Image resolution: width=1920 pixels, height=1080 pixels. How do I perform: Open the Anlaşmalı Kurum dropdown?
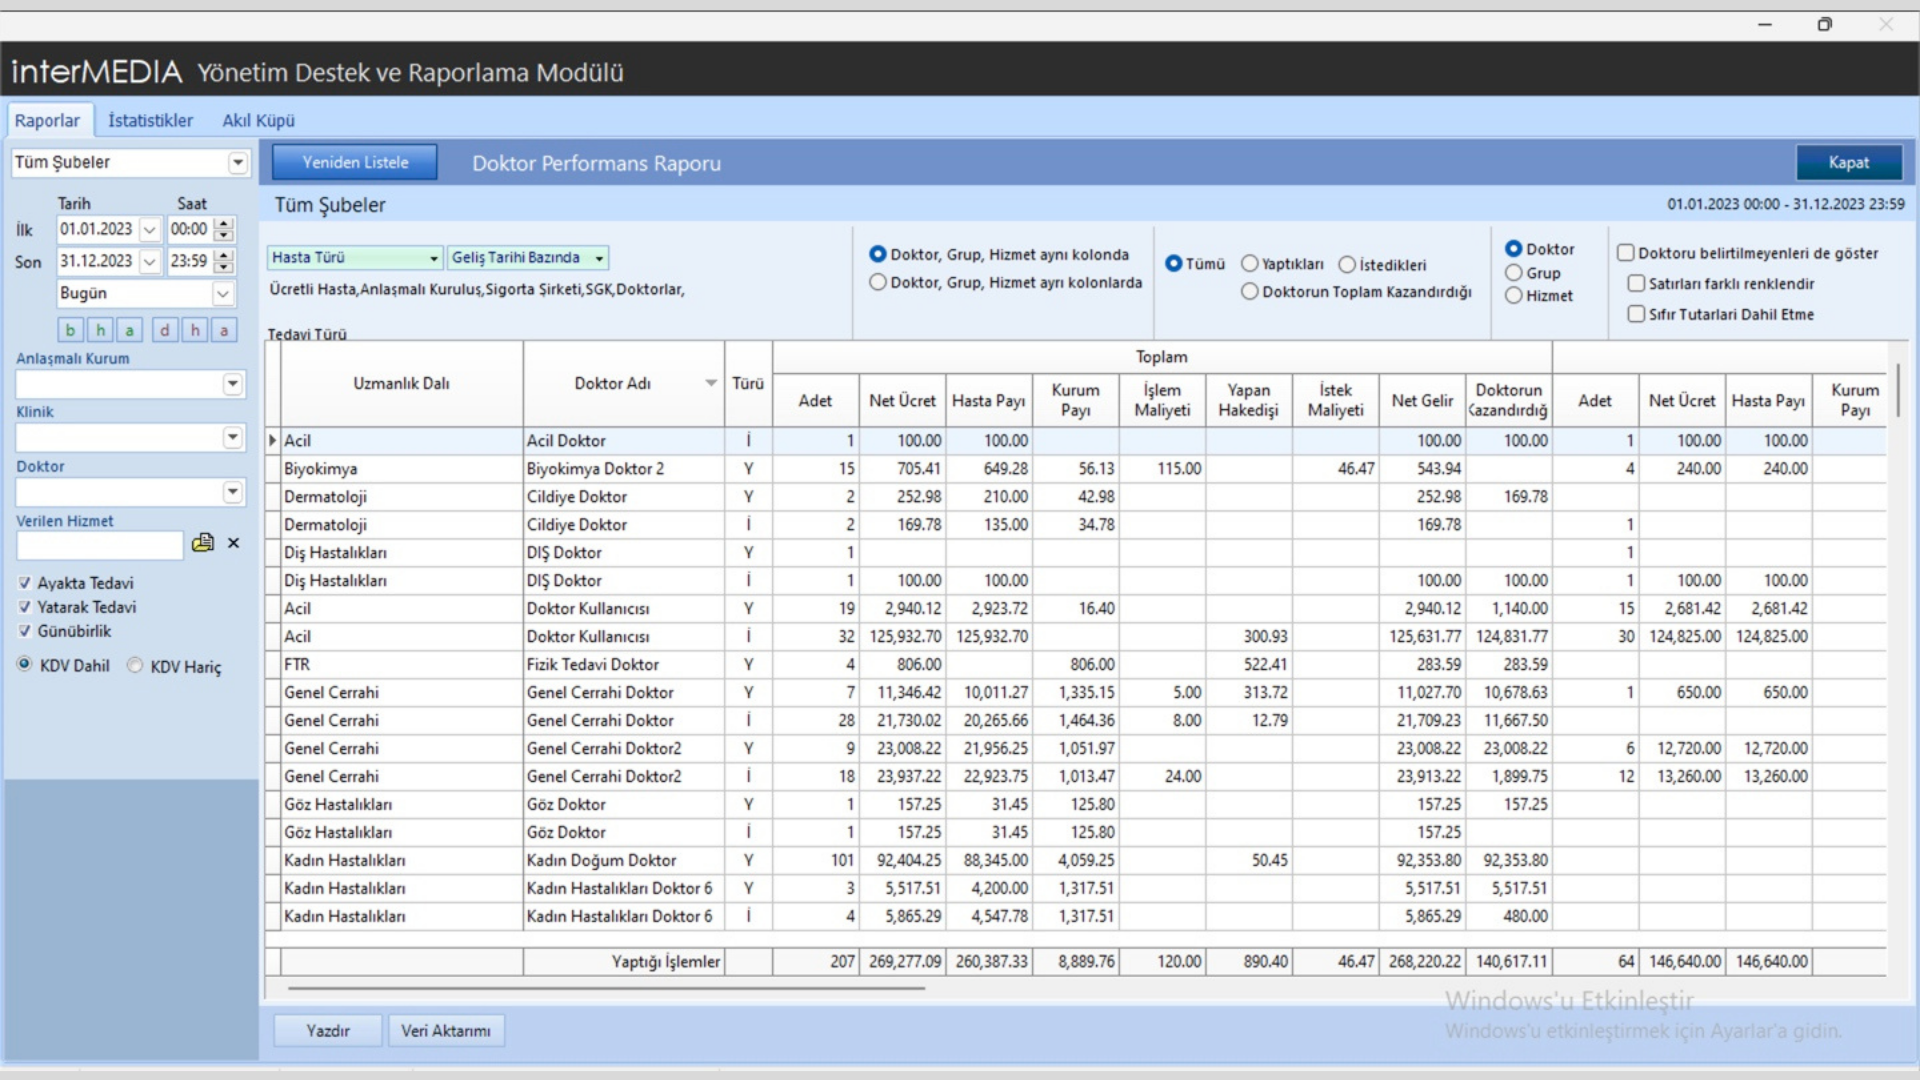click(x=232, y=384)
